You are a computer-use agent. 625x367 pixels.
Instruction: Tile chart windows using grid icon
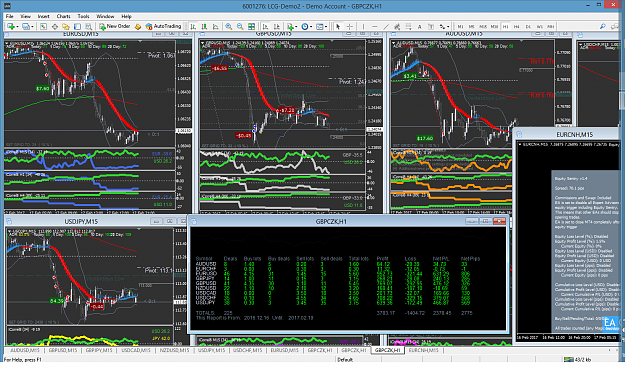click(x=252, y=27)
